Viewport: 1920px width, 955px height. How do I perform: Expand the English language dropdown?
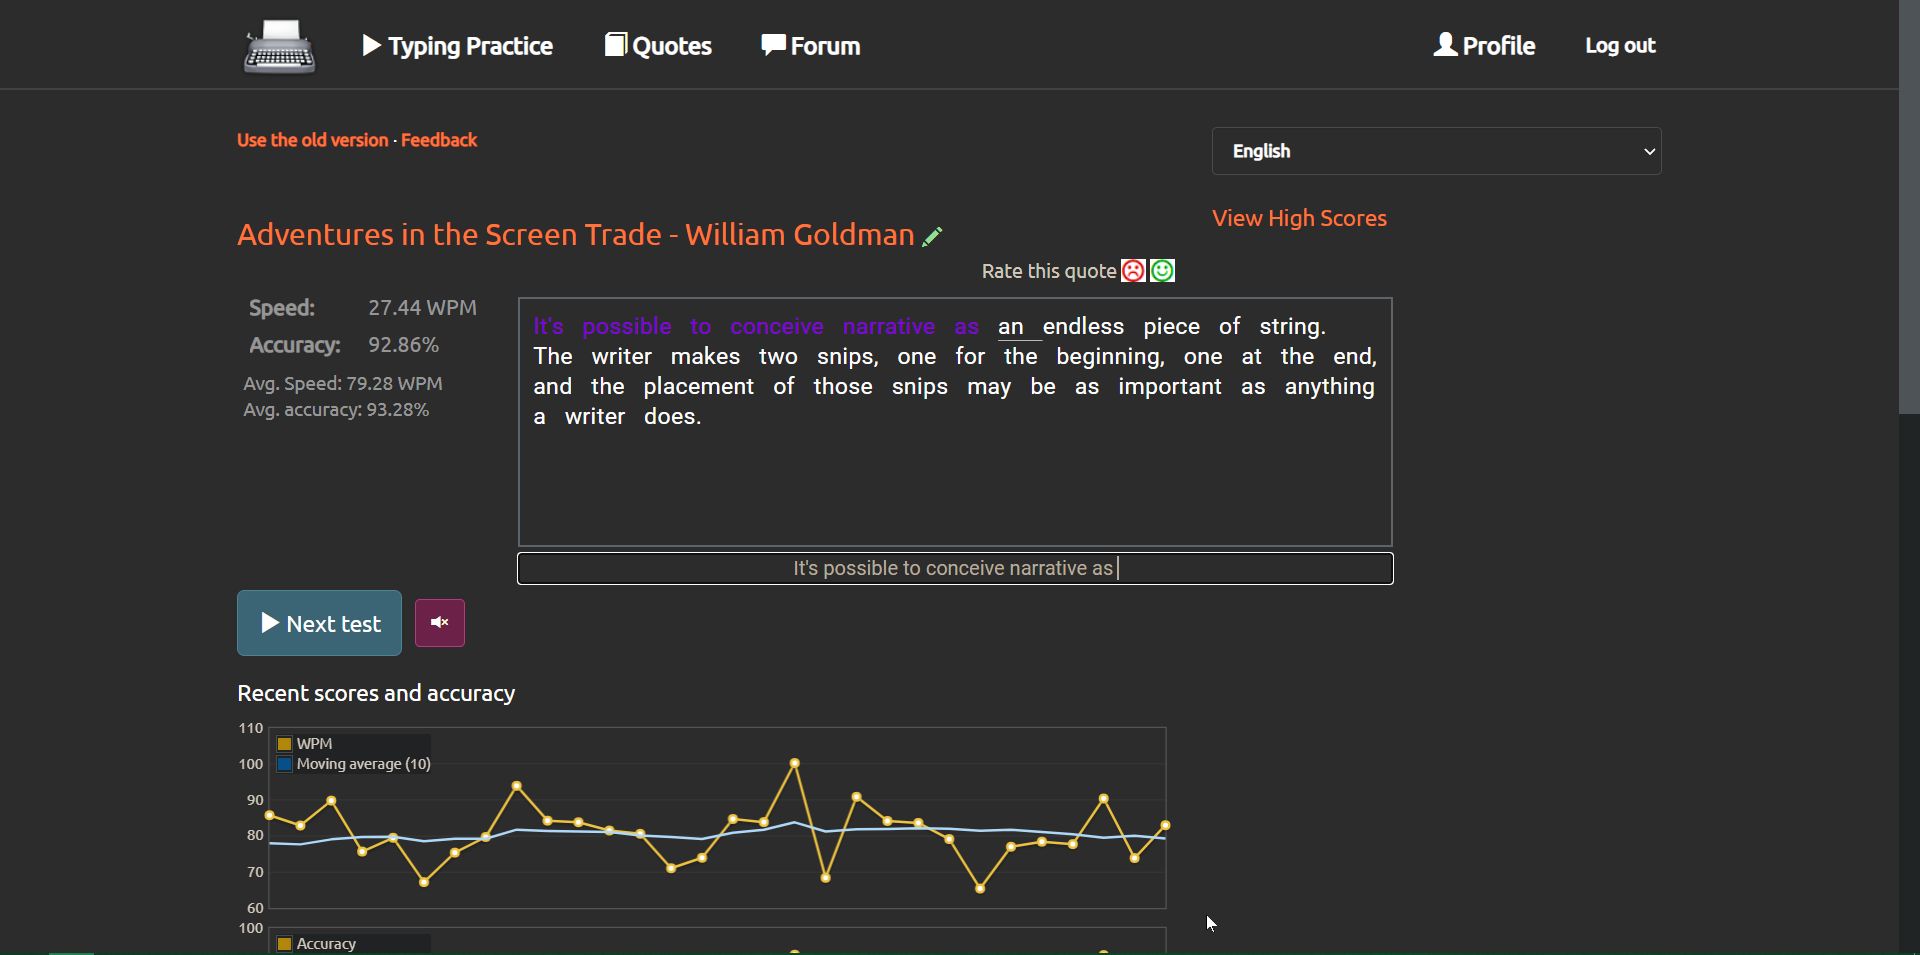coord(1437,151)
